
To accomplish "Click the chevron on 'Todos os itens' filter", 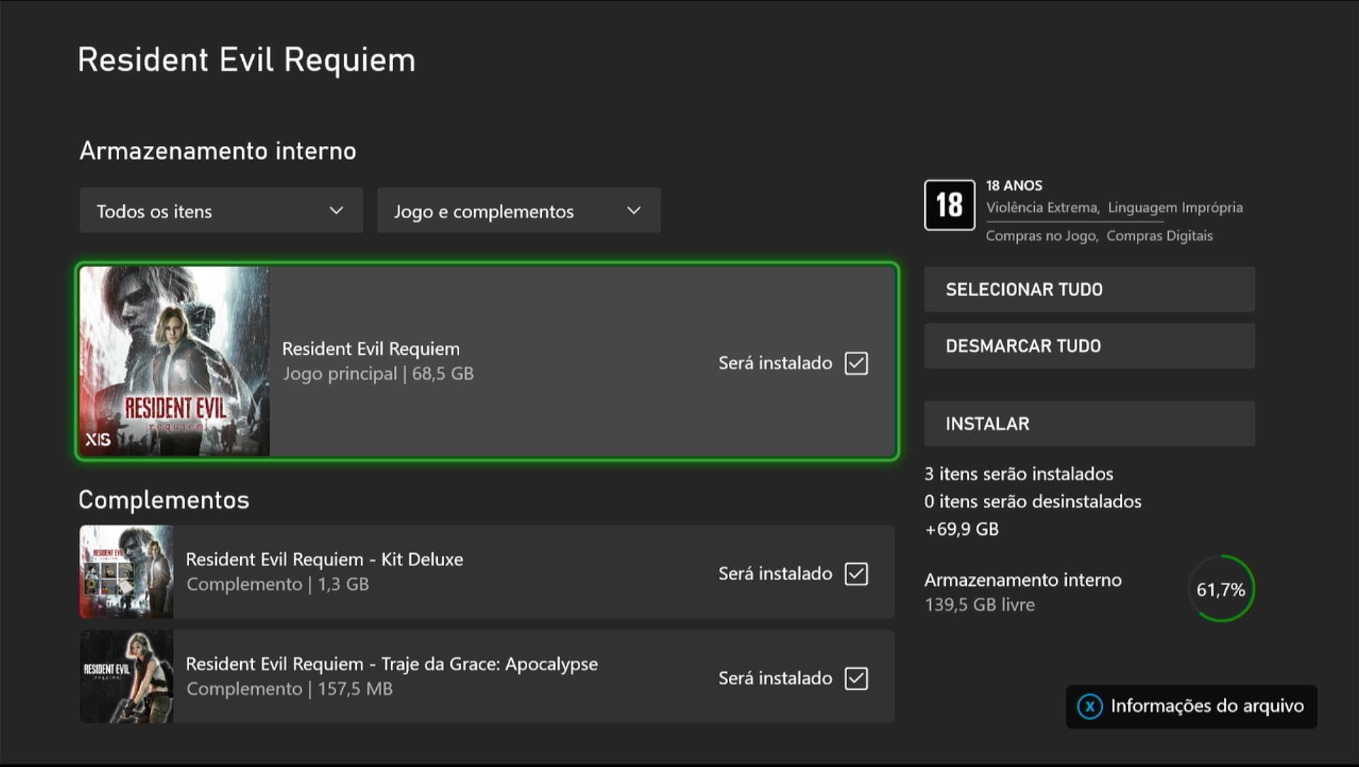I will tap(336, 211).
